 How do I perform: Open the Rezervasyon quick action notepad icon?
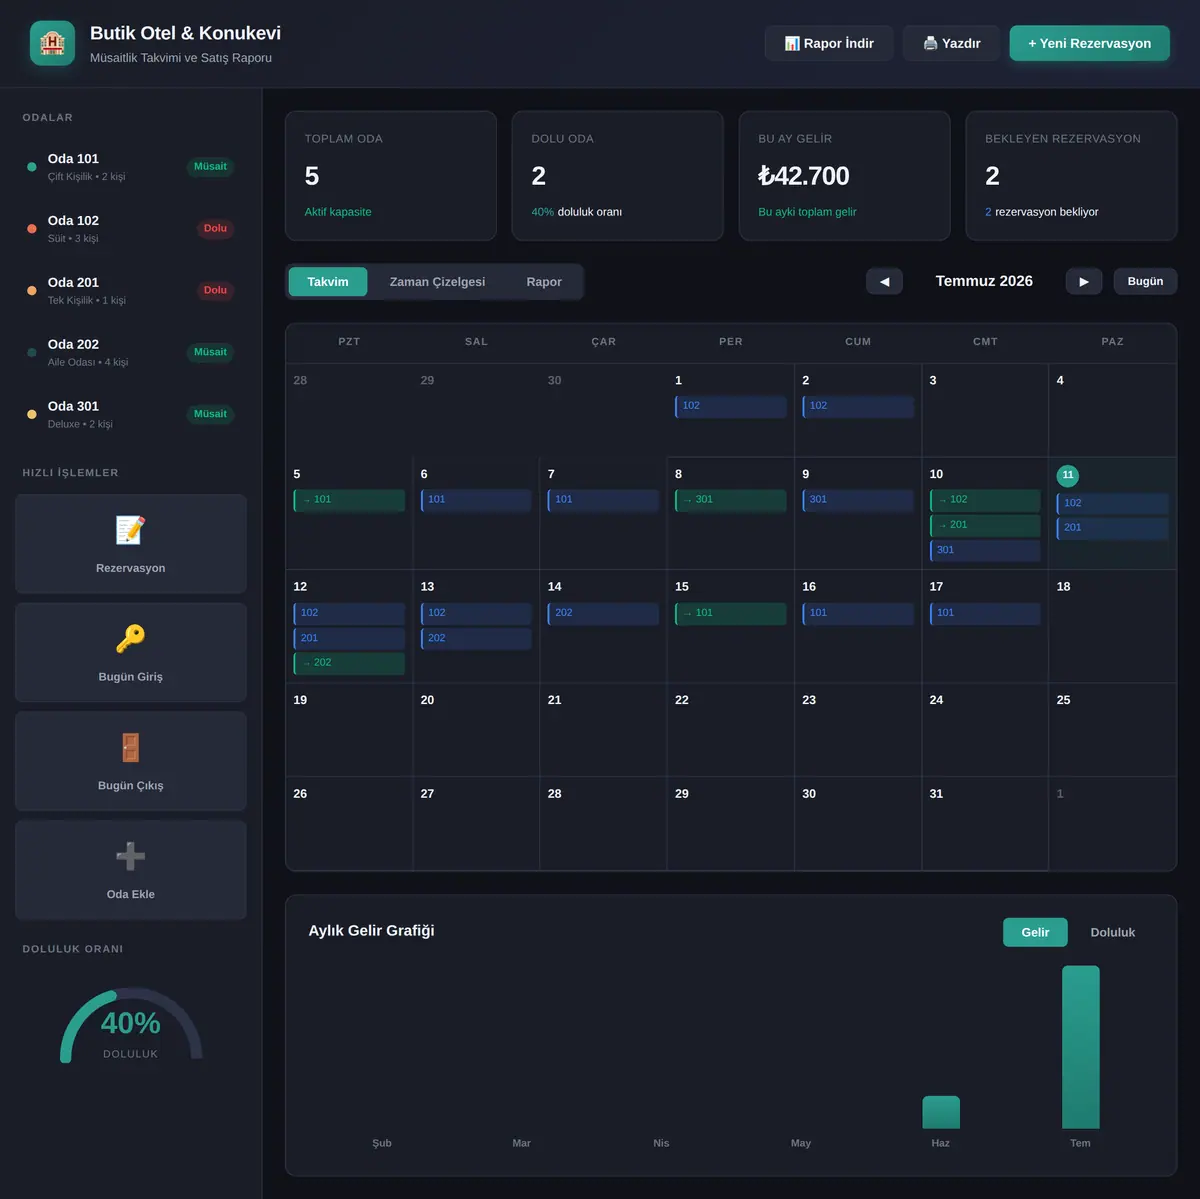click(x=130, y=530)
